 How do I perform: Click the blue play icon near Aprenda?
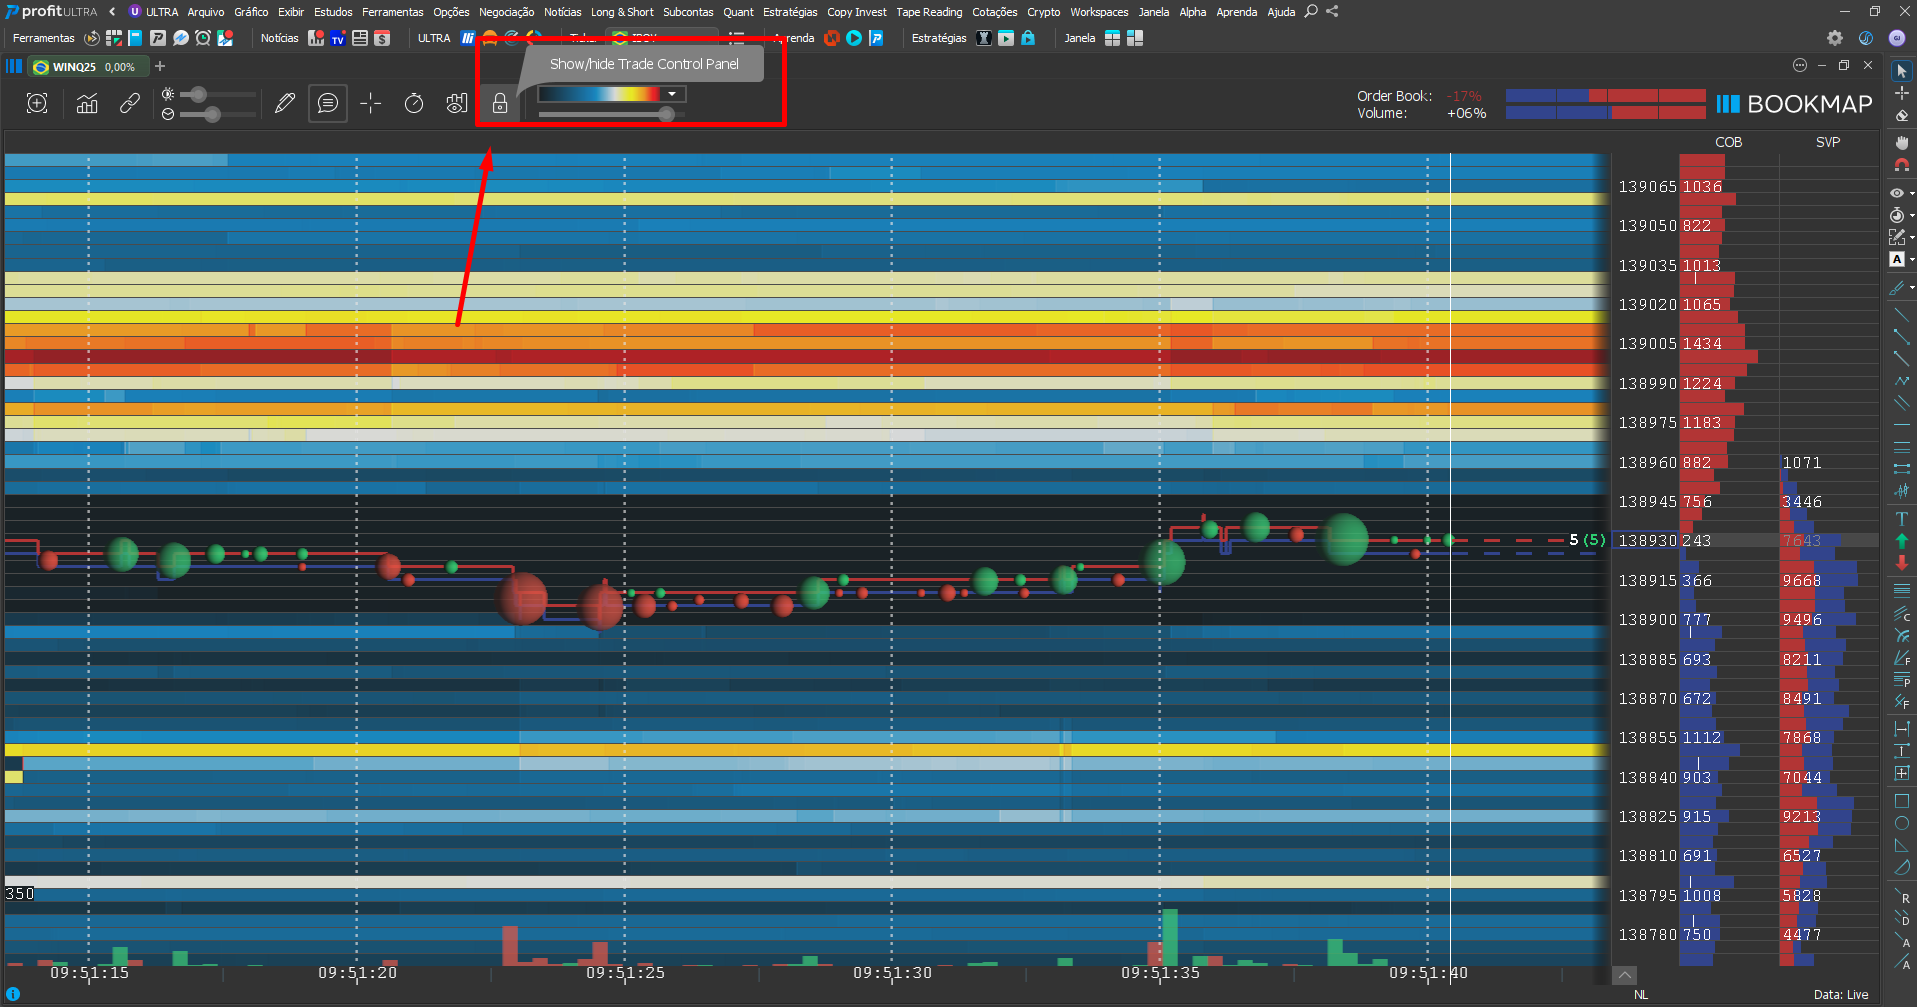click(854, 38)
